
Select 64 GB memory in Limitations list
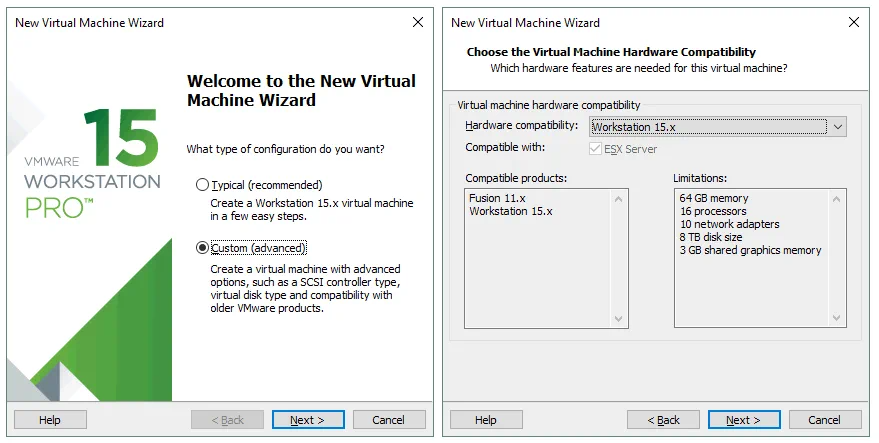coord(714,199)
